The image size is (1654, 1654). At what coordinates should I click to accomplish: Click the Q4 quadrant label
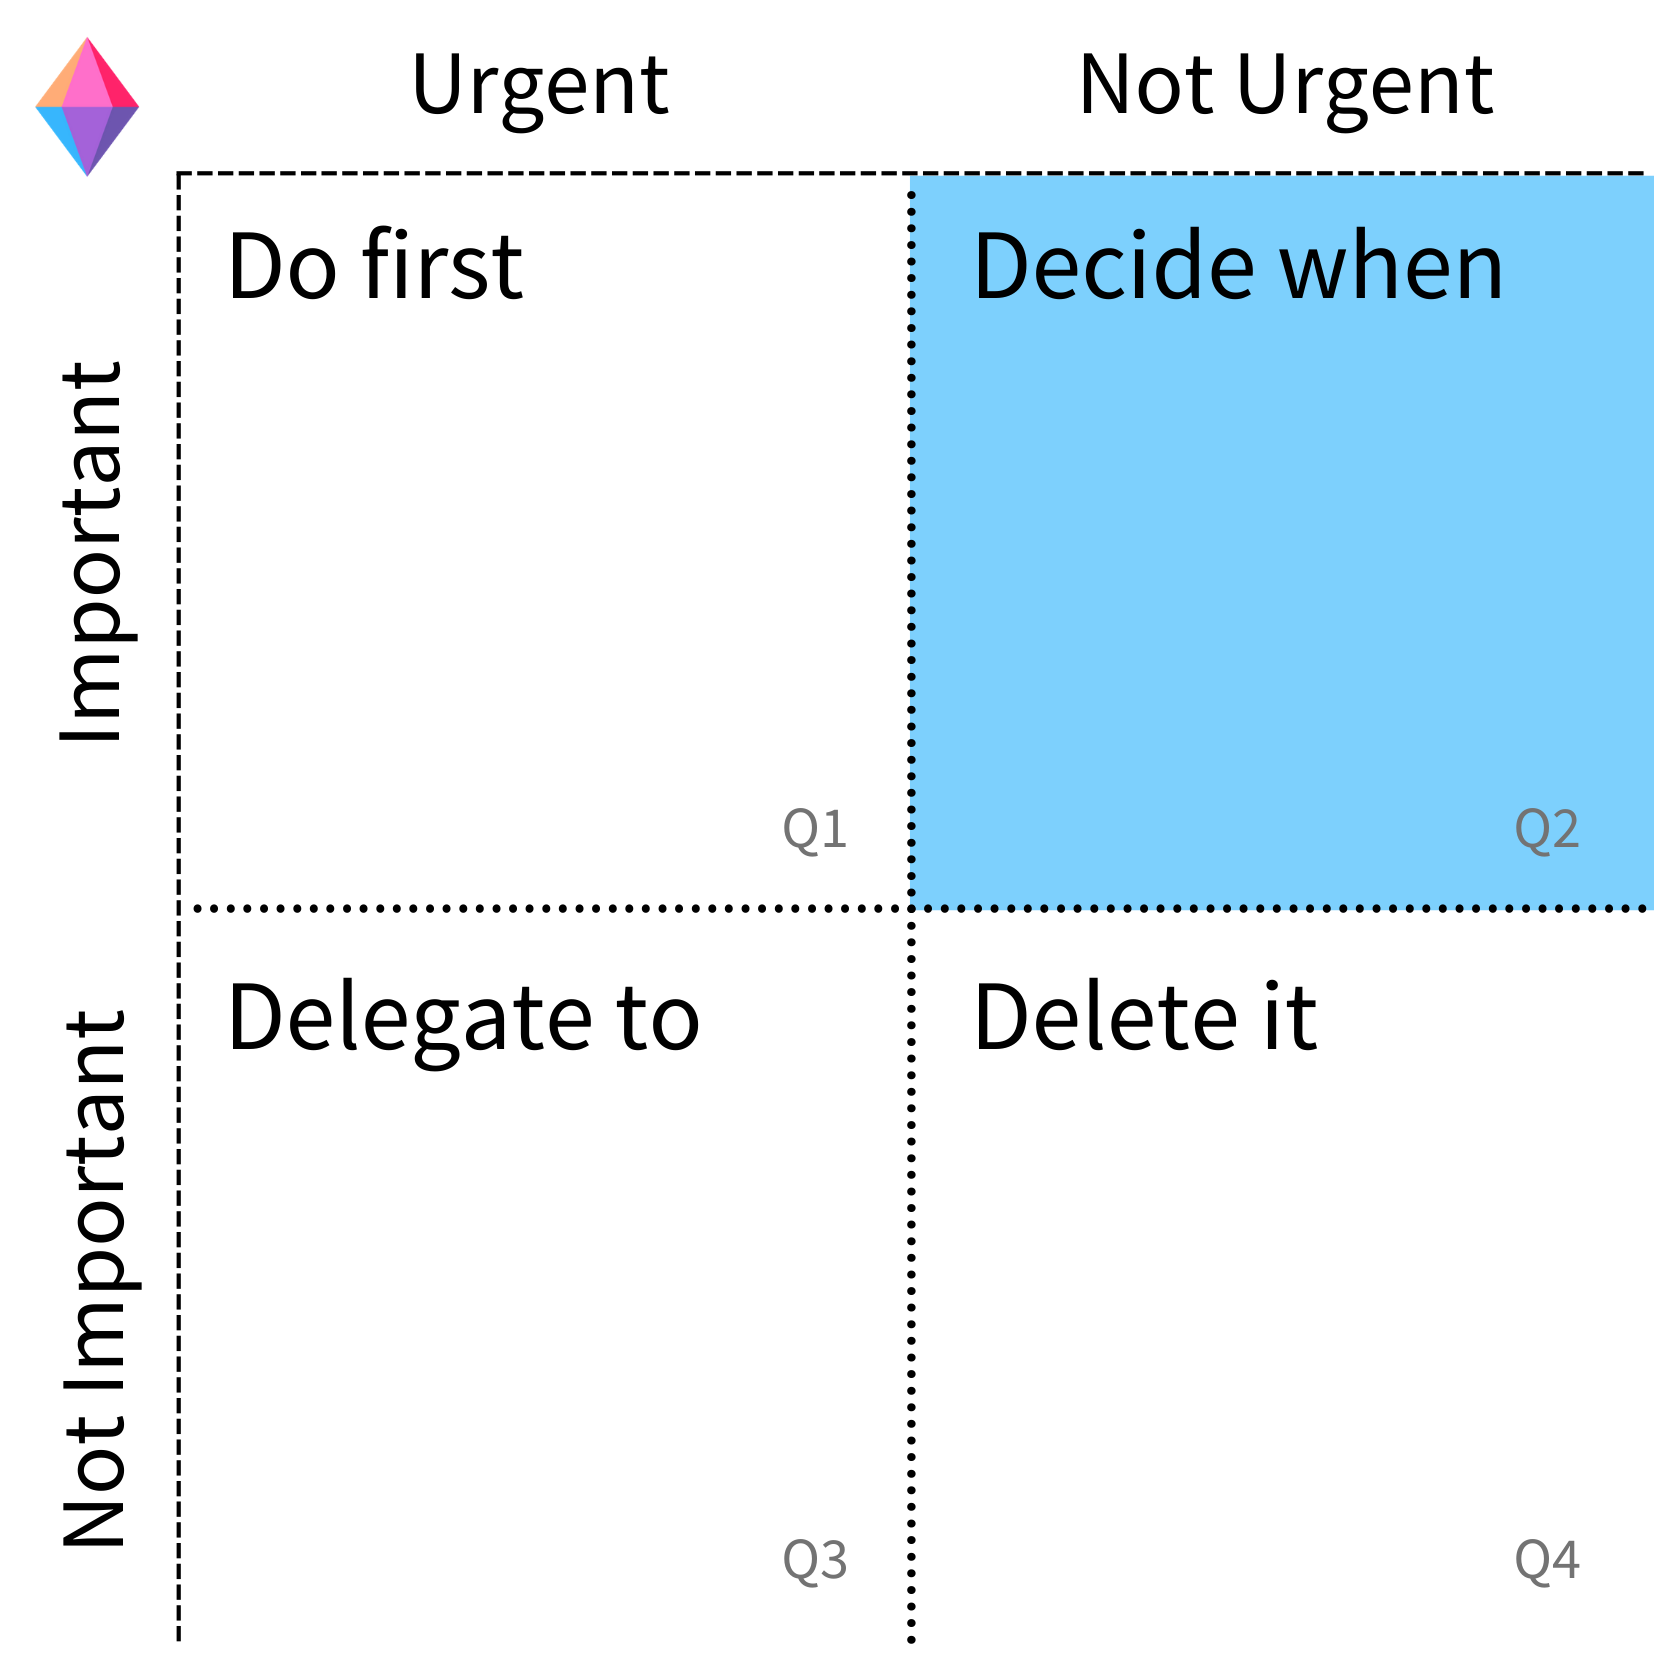tap(1547, 1560)
